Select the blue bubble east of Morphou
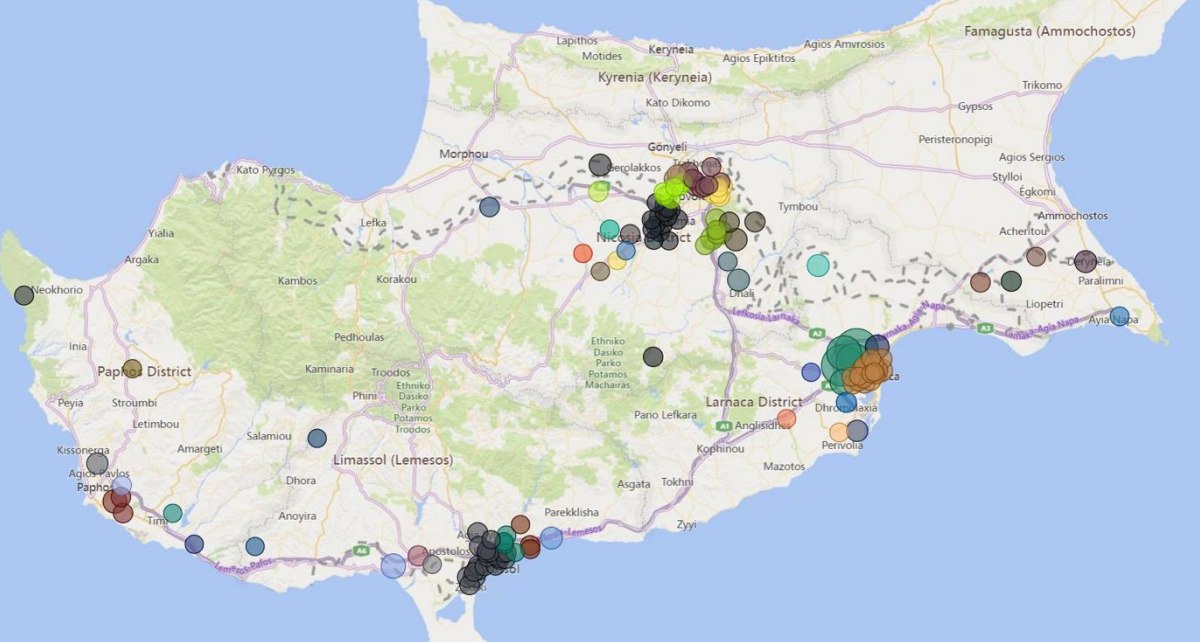 pyautogui.click(x=489, y=207)
